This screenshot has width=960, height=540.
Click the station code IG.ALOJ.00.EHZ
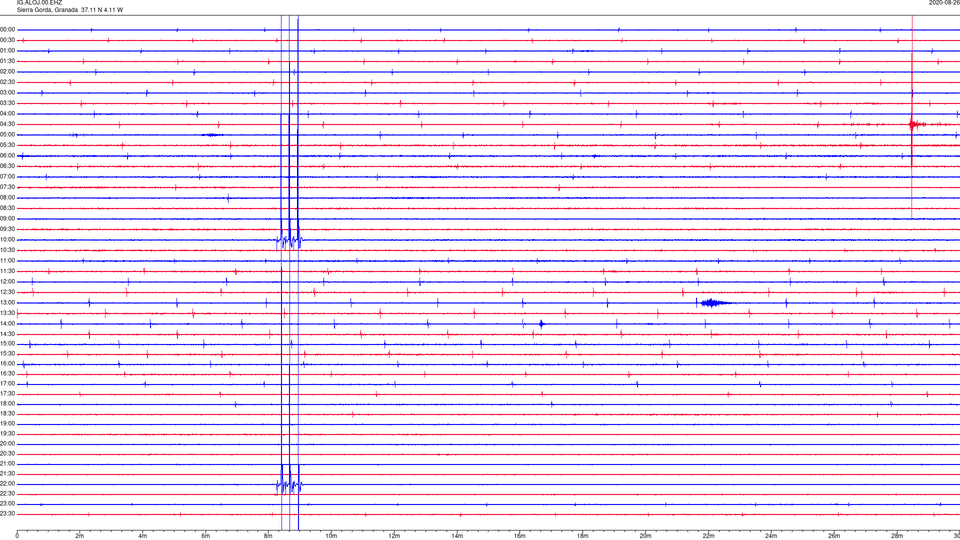click(x=39, y=2)
